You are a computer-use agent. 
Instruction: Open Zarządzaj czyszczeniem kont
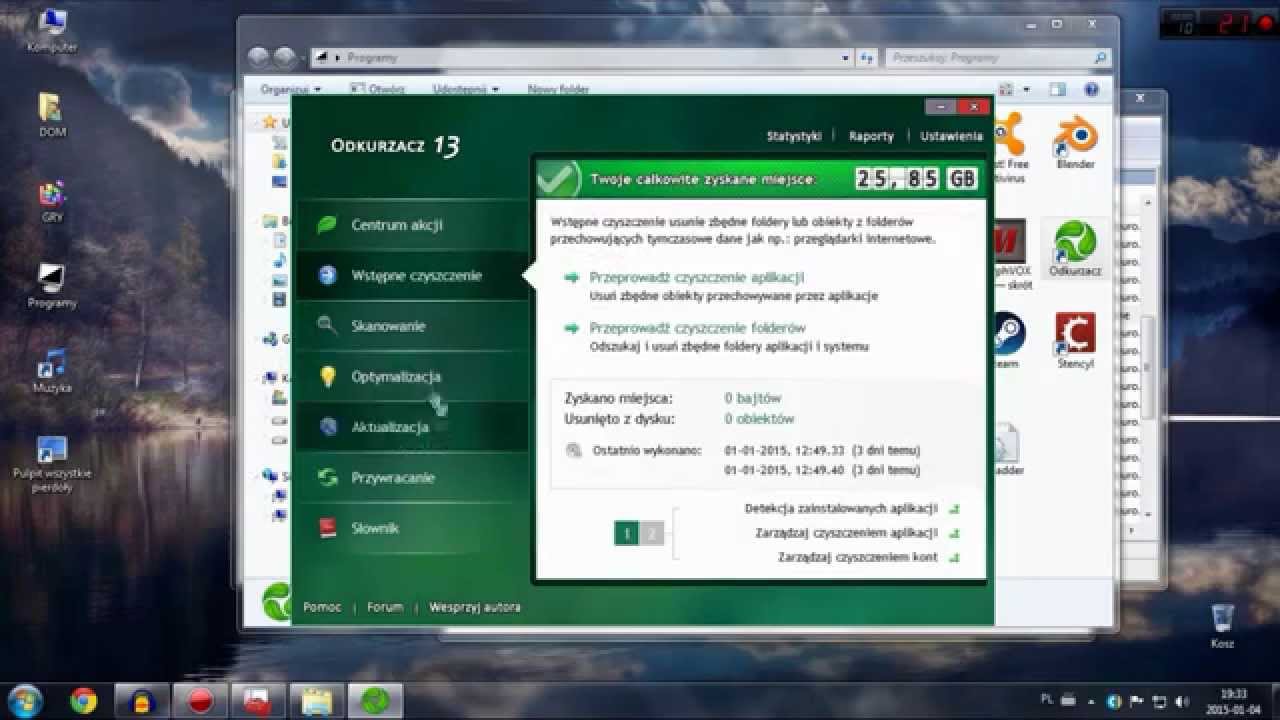pyautogui.click(x=858, y=557)
